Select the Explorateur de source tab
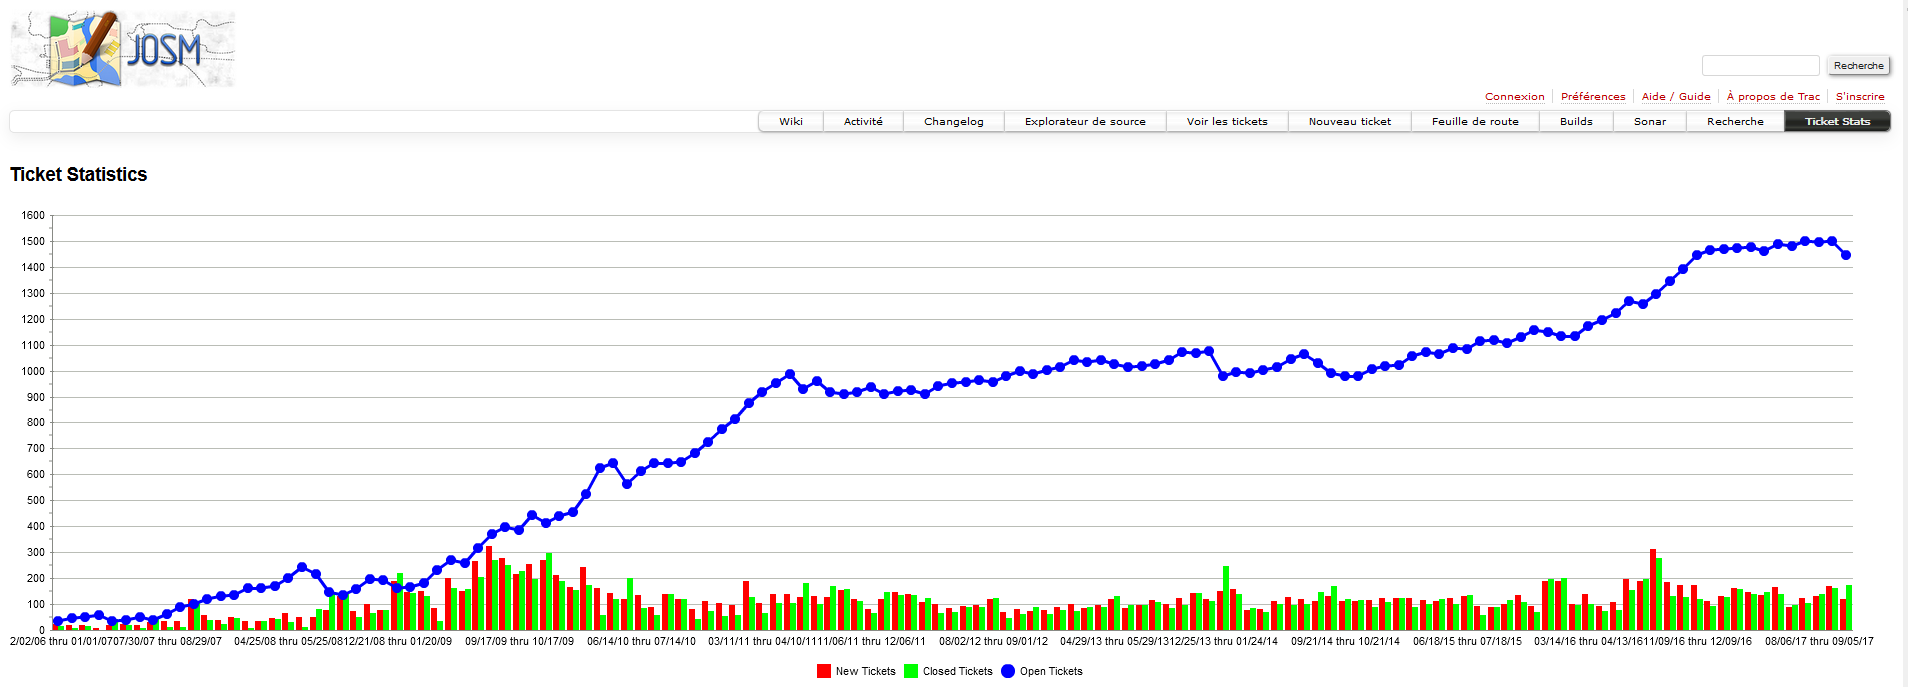Screen dimensions: 1908x687 [x=1085, y=122]
